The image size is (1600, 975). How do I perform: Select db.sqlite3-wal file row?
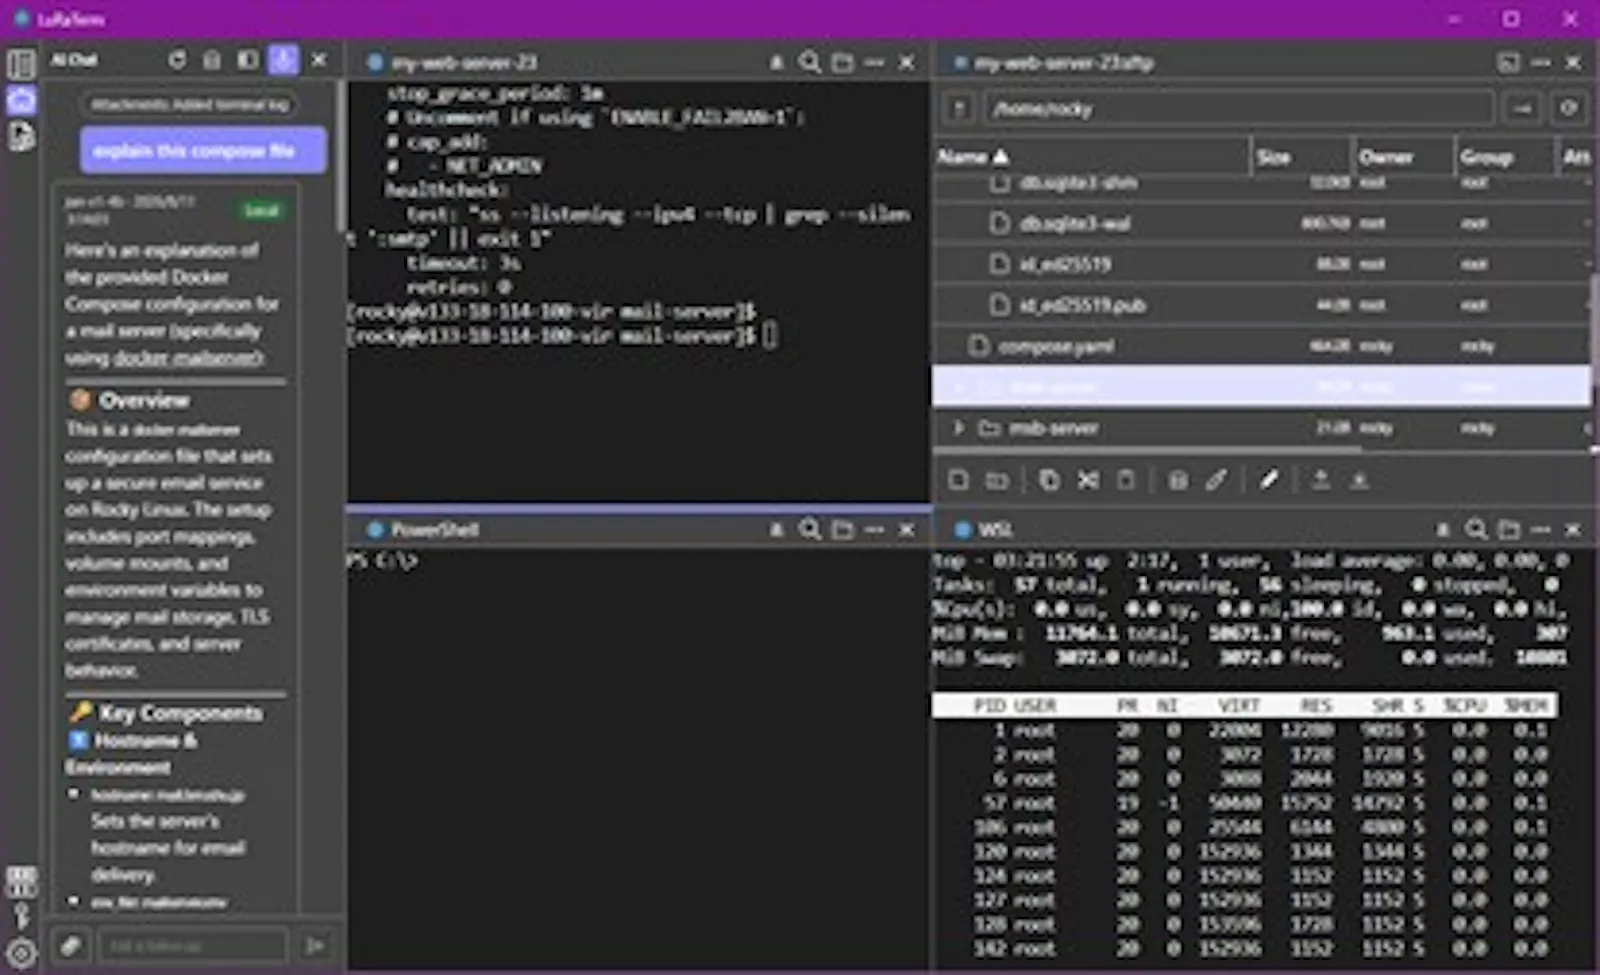click(1262, 223)
